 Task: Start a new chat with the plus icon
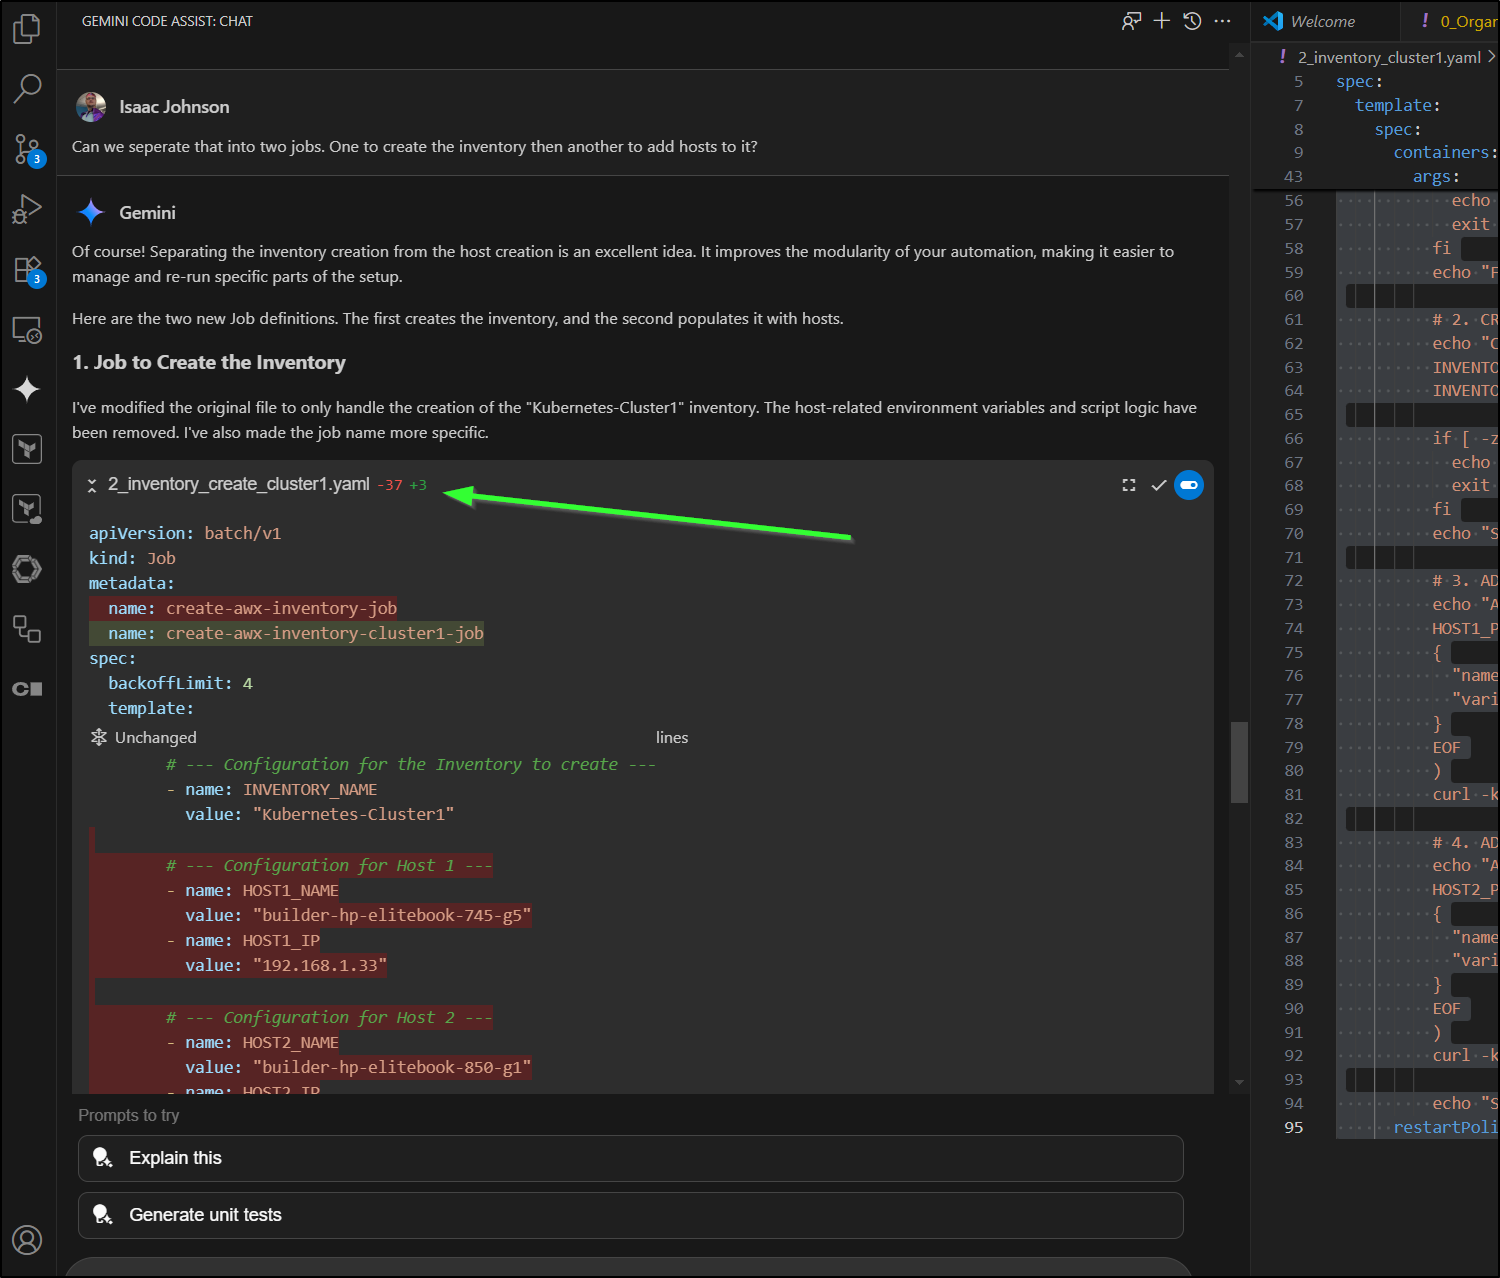(1162, 21)
